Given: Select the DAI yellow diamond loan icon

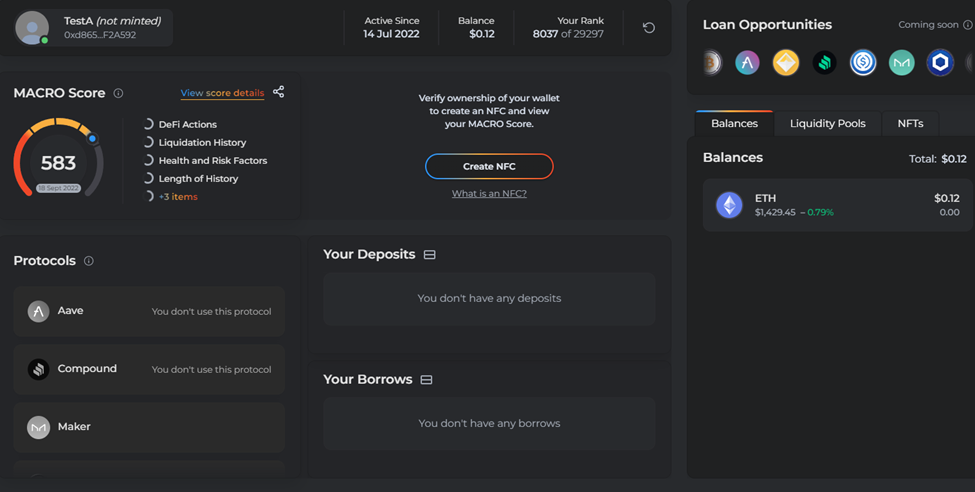Looking at the screenshot, I should 786,62.
